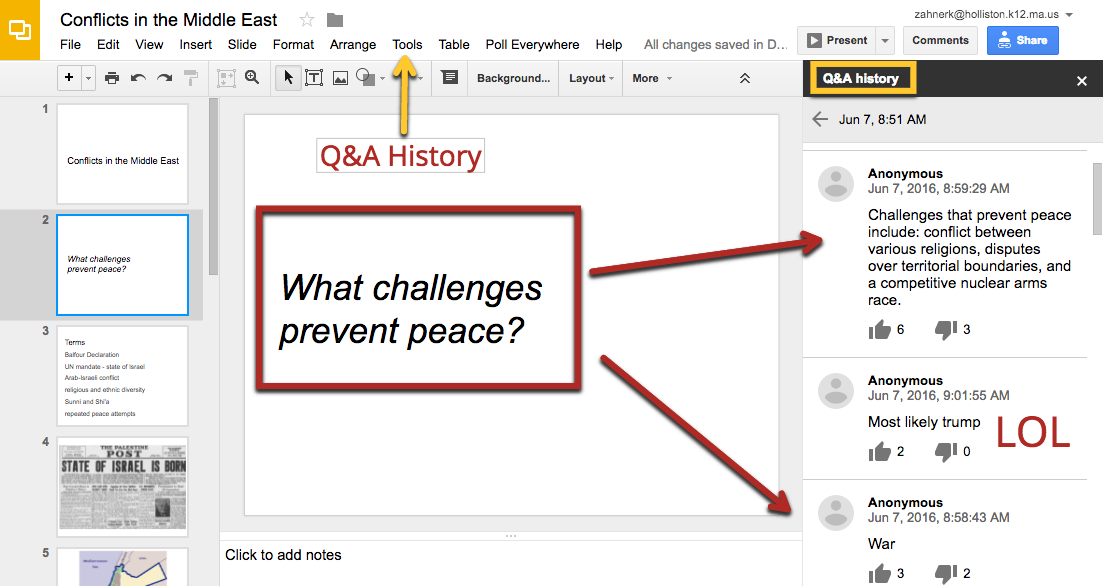Select slide 5 thumbnail with the map
The width and height of the screenshot is (1103, 586).
tap(122, 567)
